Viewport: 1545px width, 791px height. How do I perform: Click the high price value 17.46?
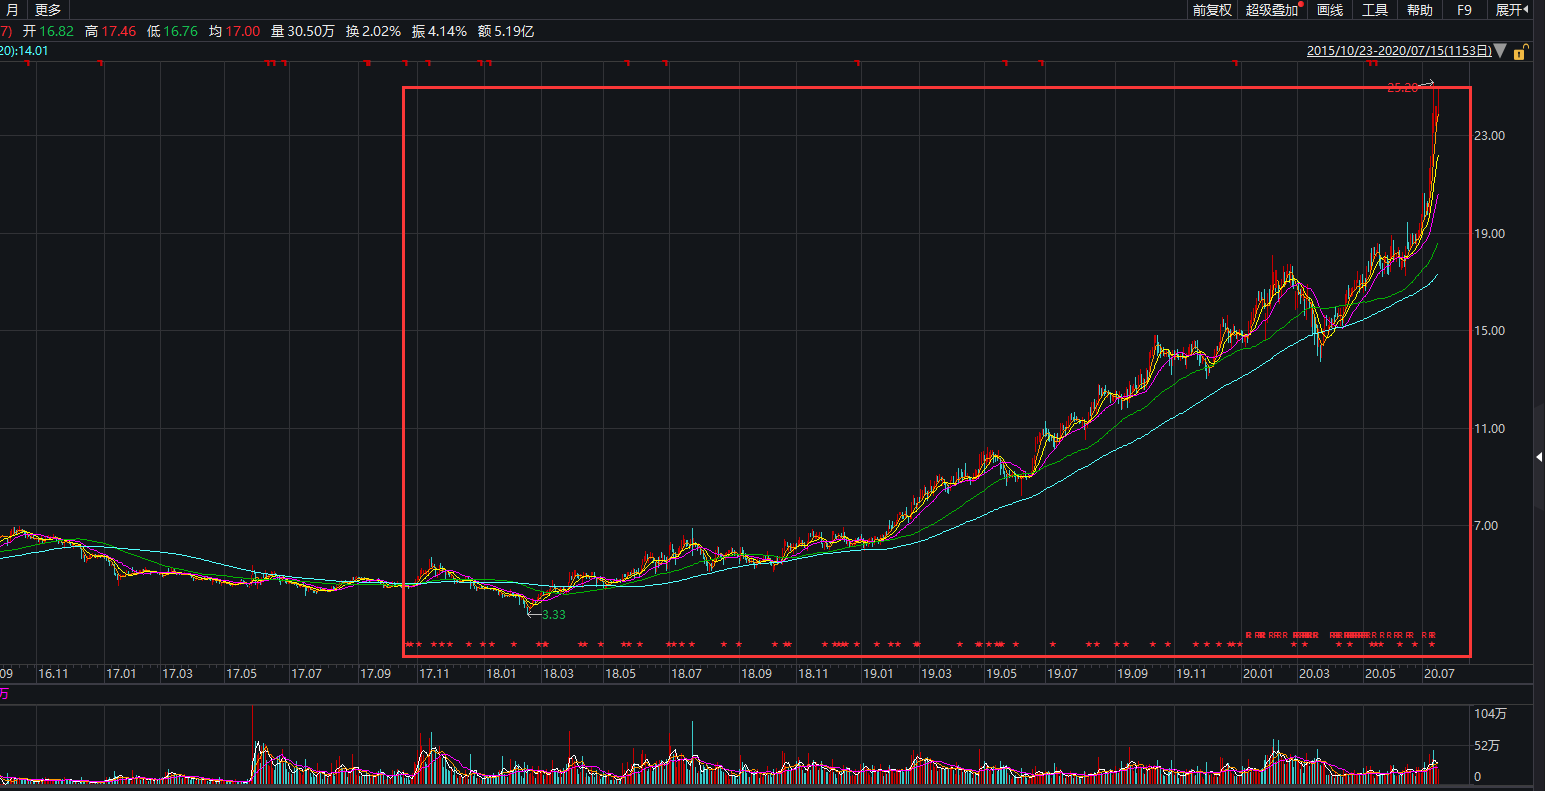coord(119,31)
